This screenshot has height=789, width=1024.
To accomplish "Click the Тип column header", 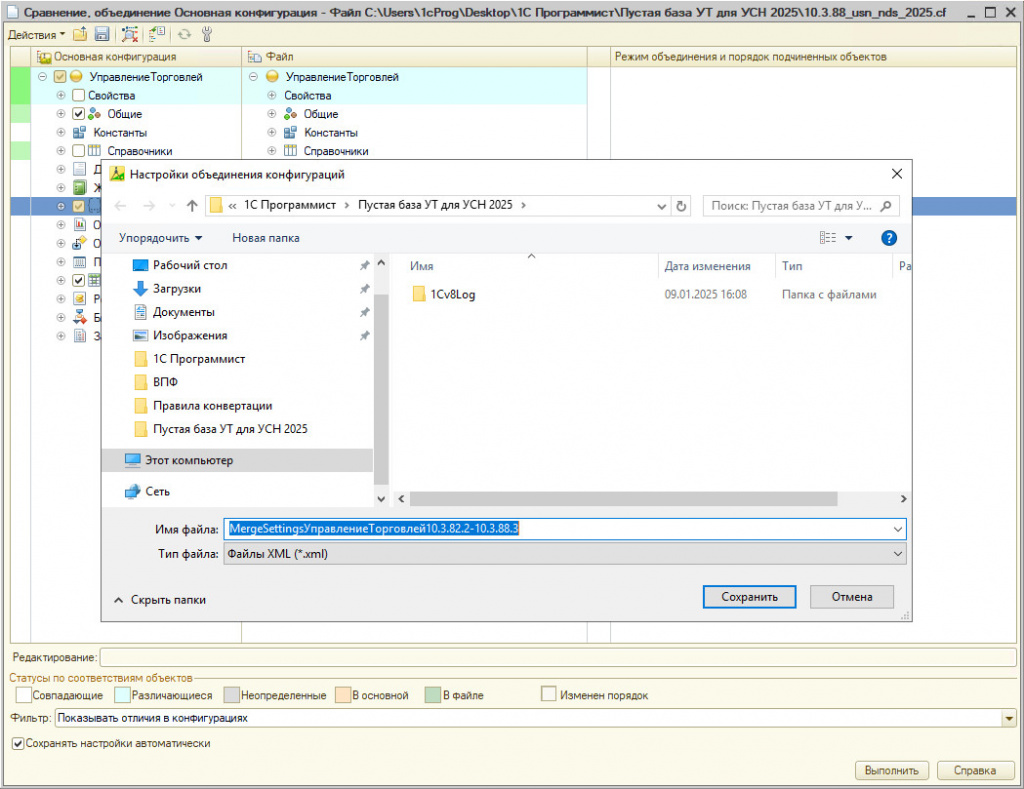I will click(792, 266).
